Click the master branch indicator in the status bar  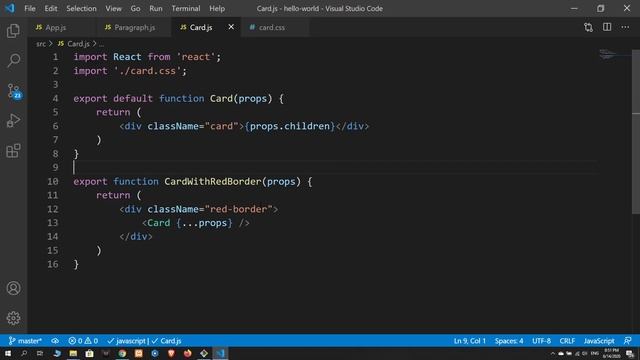[25, 341]
